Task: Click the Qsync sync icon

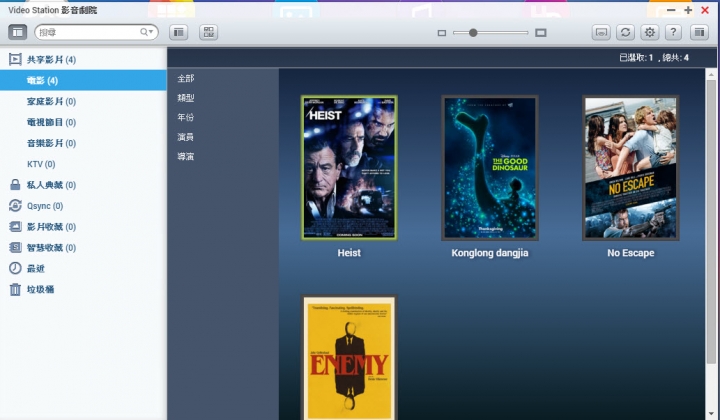Action: [x=15, y=206]
